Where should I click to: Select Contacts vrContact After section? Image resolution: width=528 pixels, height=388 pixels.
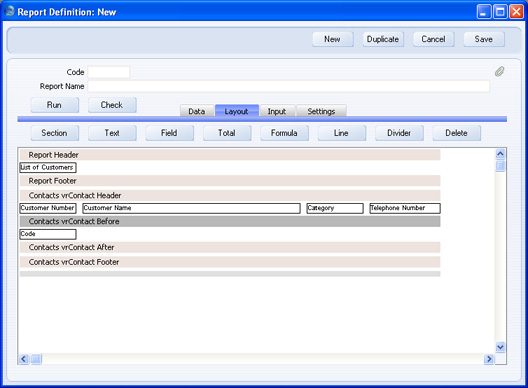(230, 247)
